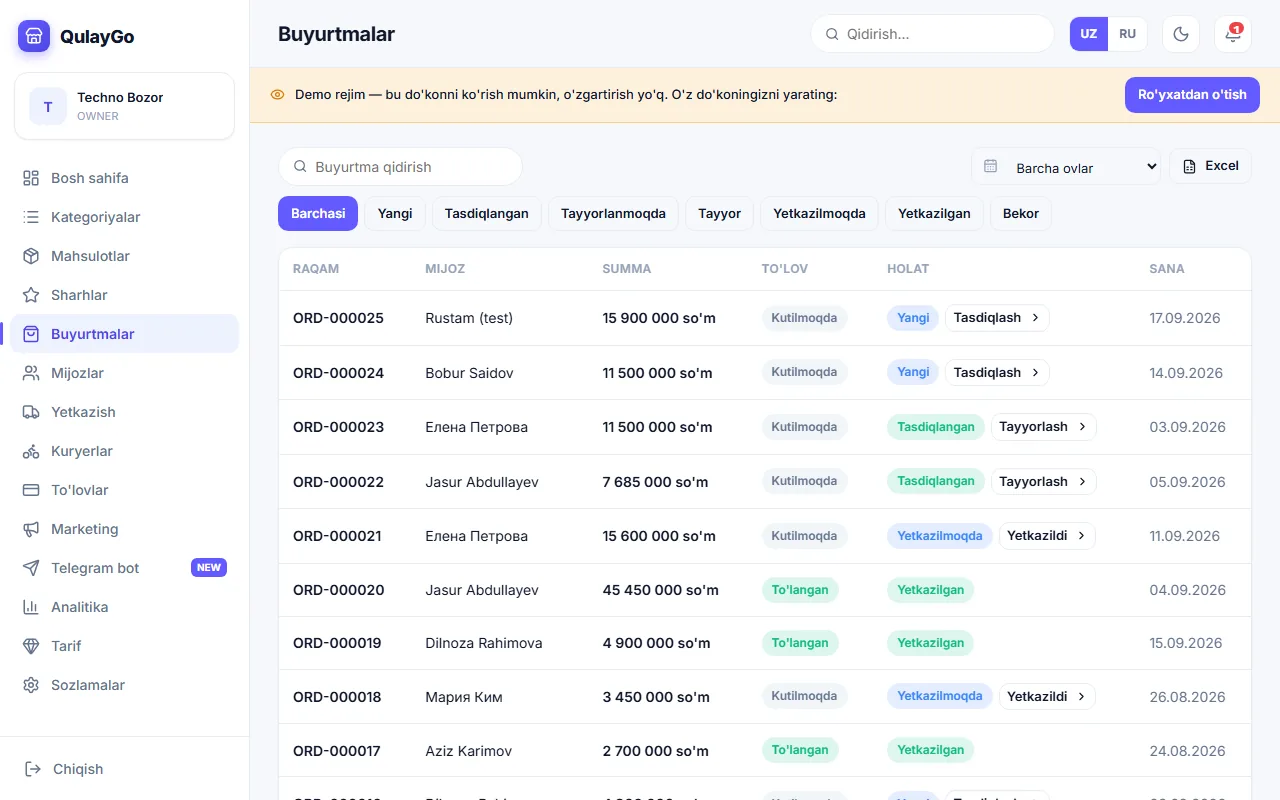Click Yetkazildi for order ORD-000021

(1047, 536)
